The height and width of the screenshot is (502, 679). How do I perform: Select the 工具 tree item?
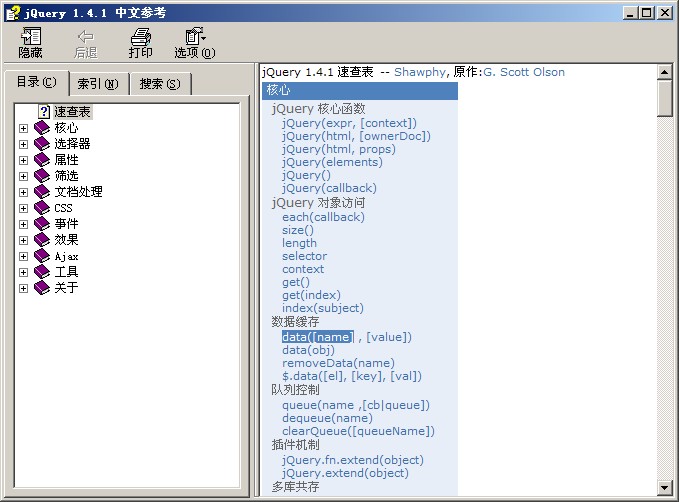(x=66, y=272)
